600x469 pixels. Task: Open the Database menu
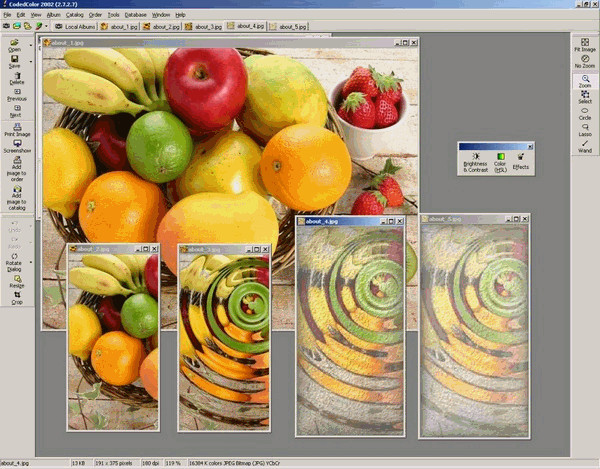136,15
